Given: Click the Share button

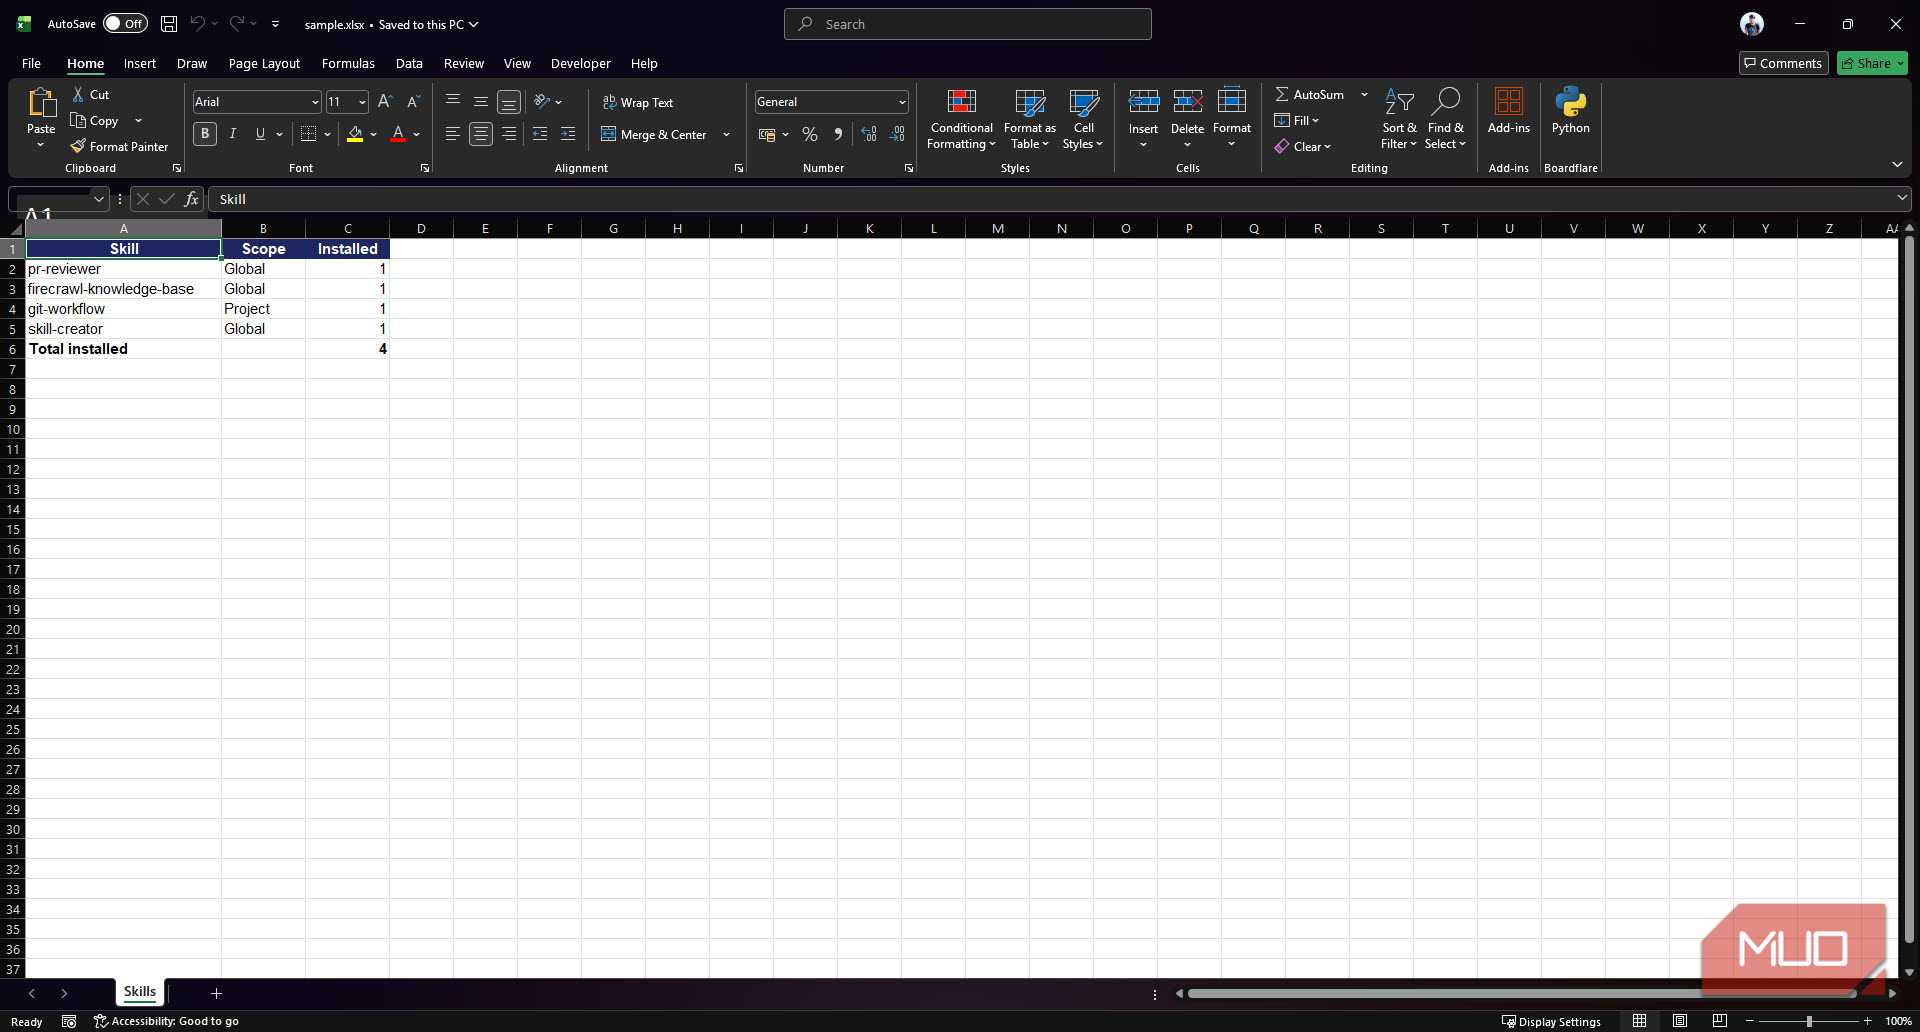Looking at the screenshot, I should click(x=1872, y=63).
